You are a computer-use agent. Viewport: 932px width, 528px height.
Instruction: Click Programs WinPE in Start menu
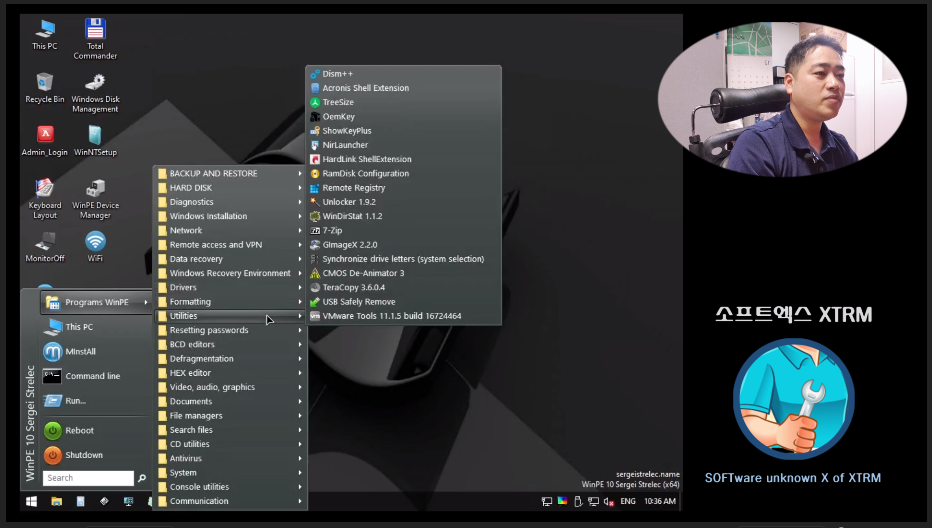tap(96, 303)
